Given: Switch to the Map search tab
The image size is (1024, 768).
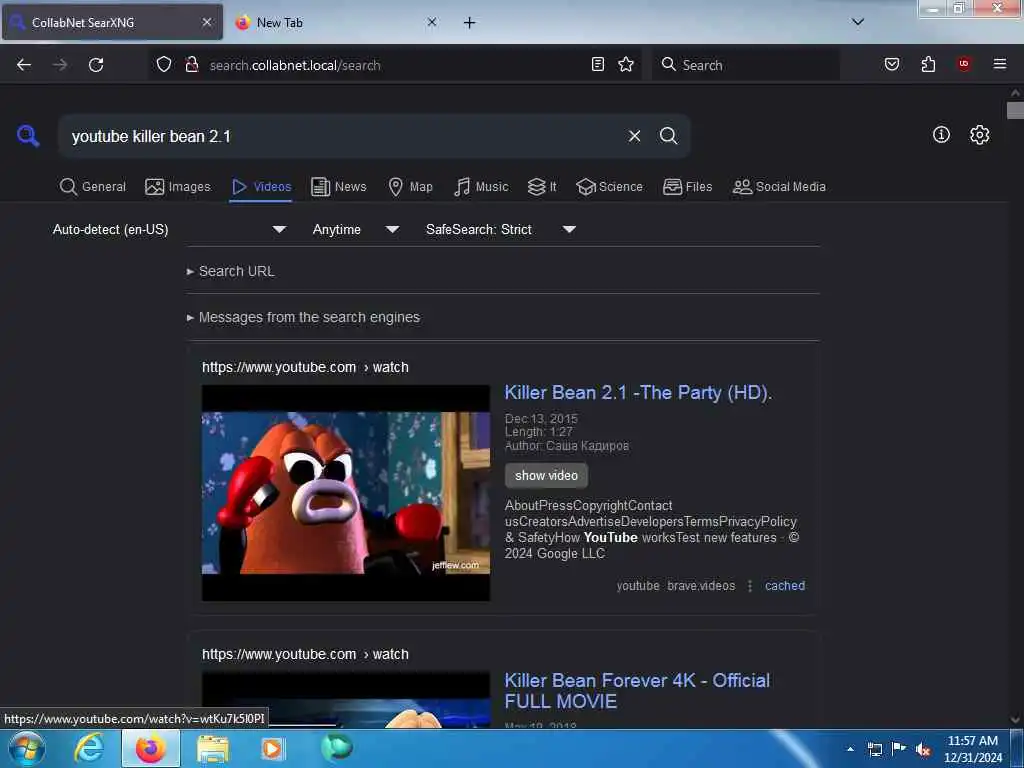Looking at the screenshot, I should point(410,187).
